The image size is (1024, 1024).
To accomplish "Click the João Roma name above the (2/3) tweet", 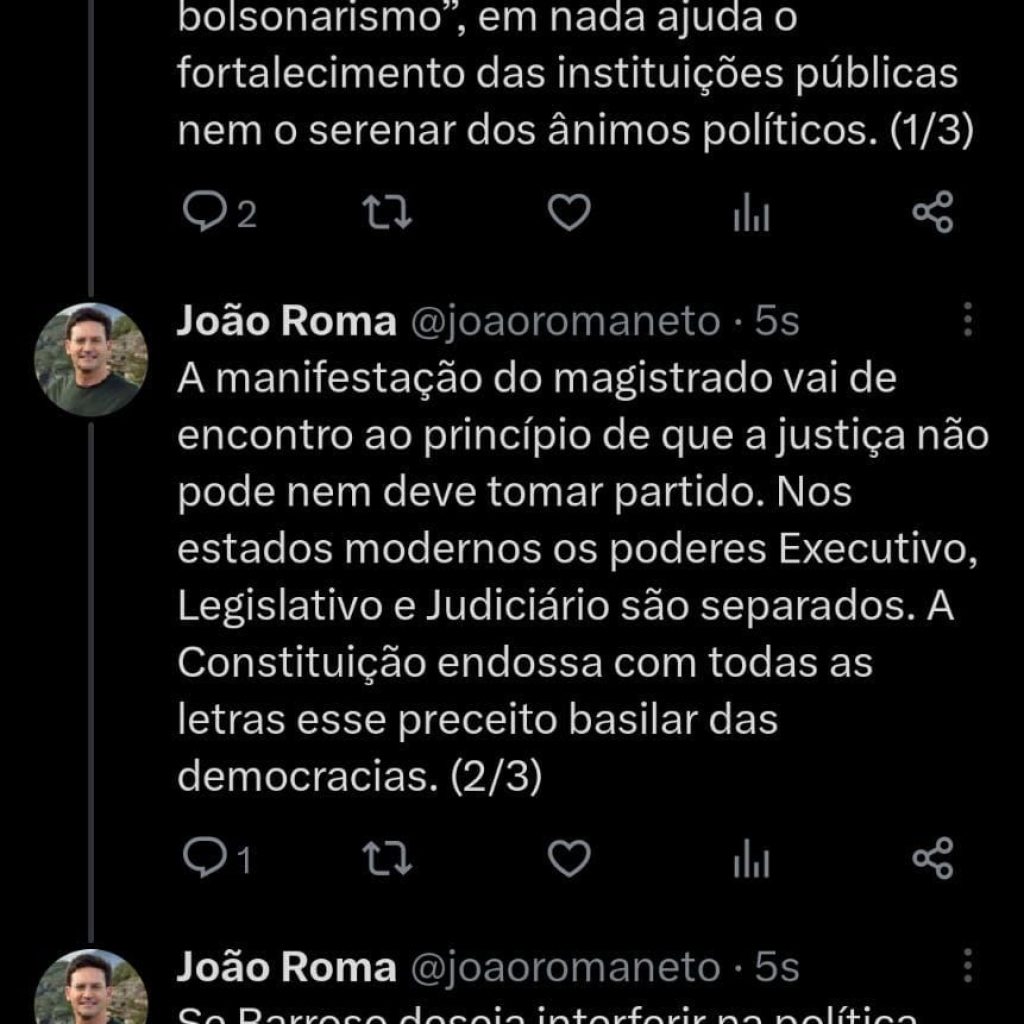I will [286, 321].
